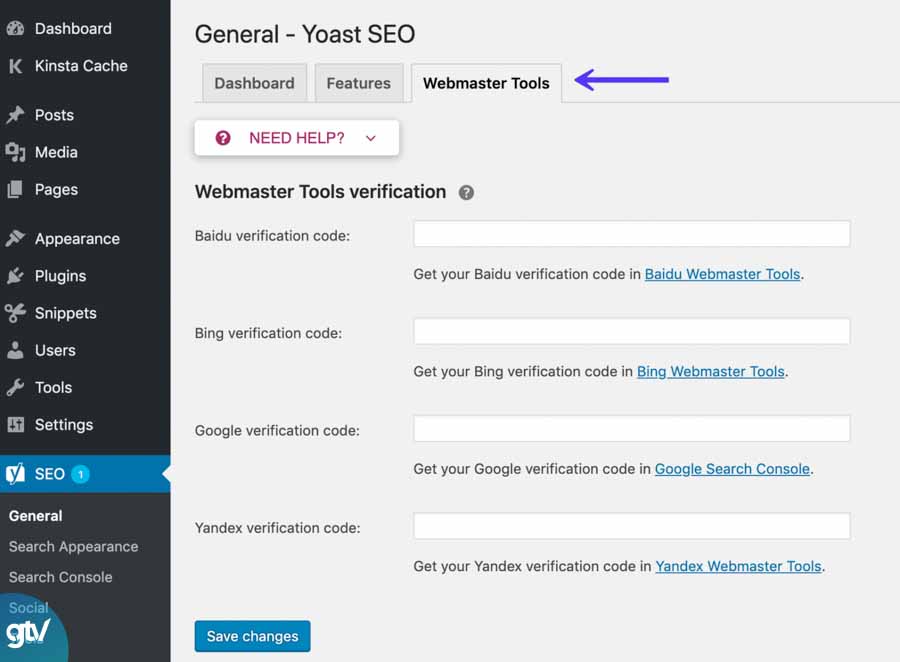Screen dimensions: 900x662
Task: Click the Pages icon in the sidebar
Action: pos(18,190)
